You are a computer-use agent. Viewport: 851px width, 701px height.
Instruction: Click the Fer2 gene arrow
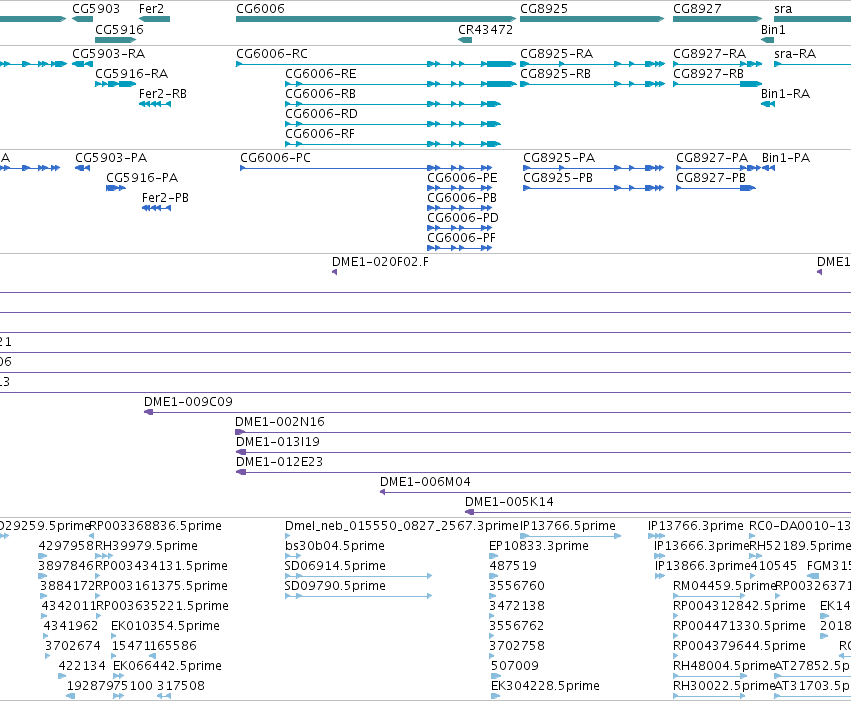tap(154, 19)
